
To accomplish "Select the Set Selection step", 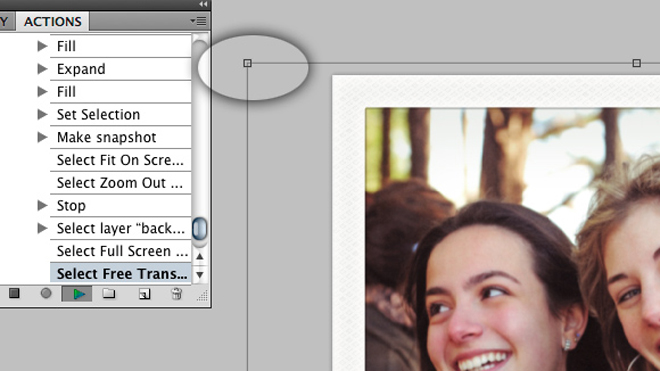I will pyautogui.click(x=120, y=114).
